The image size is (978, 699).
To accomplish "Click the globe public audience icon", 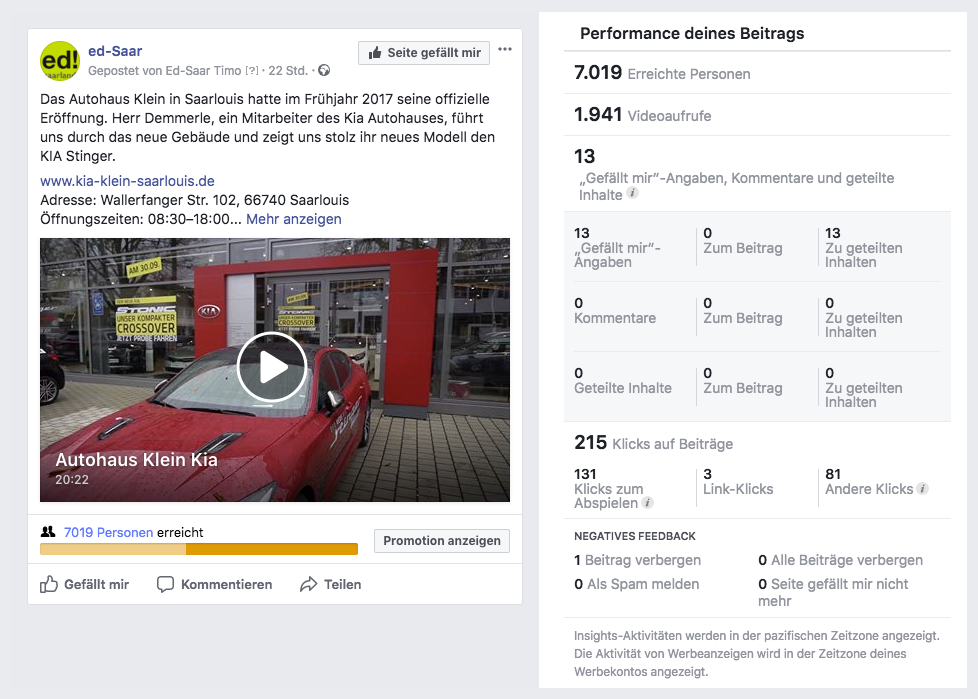I will tap(324, 70).
